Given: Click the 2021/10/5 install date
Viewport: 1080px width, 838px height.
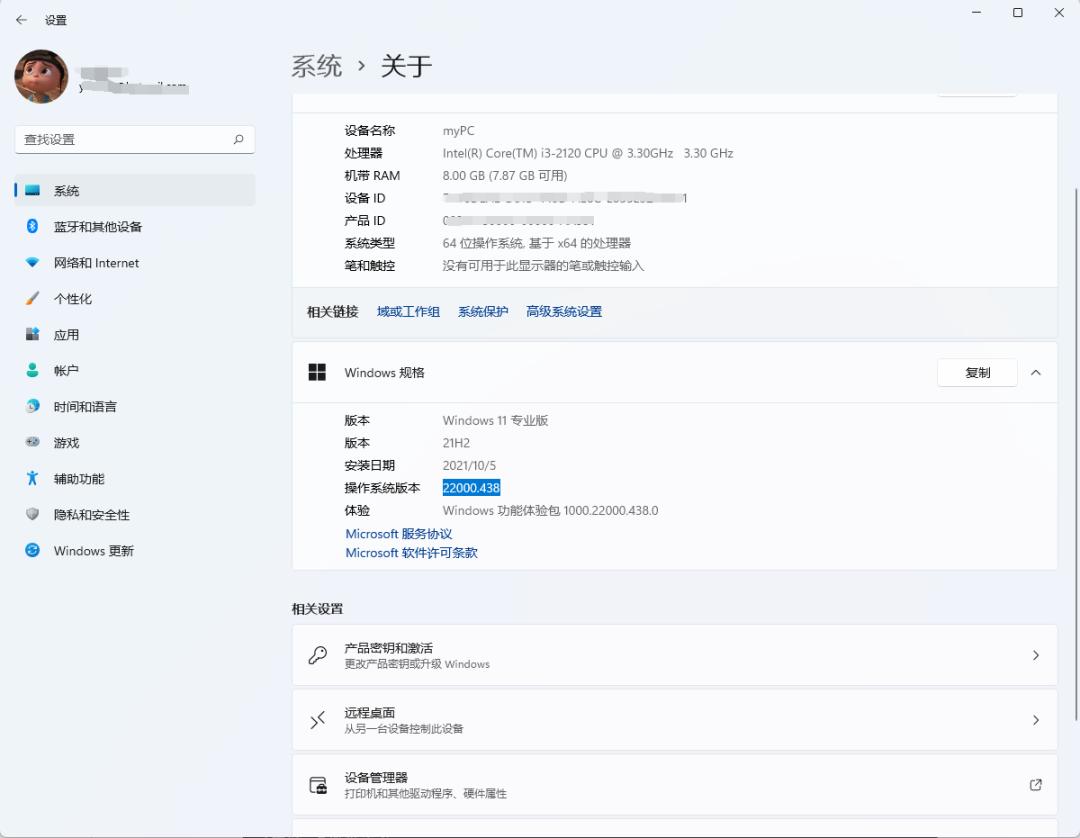Looking at the screenshot, I should 469,465.
